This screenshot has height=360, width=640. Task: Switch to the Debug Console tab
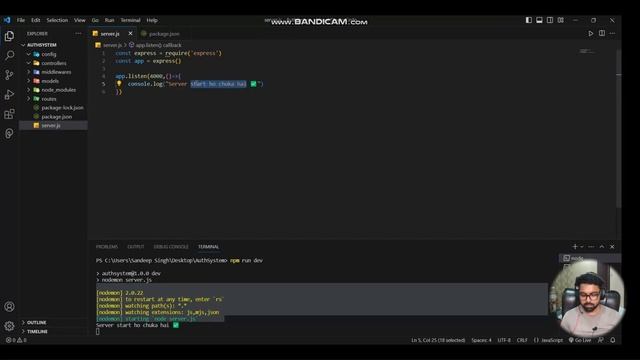(171, 247)
